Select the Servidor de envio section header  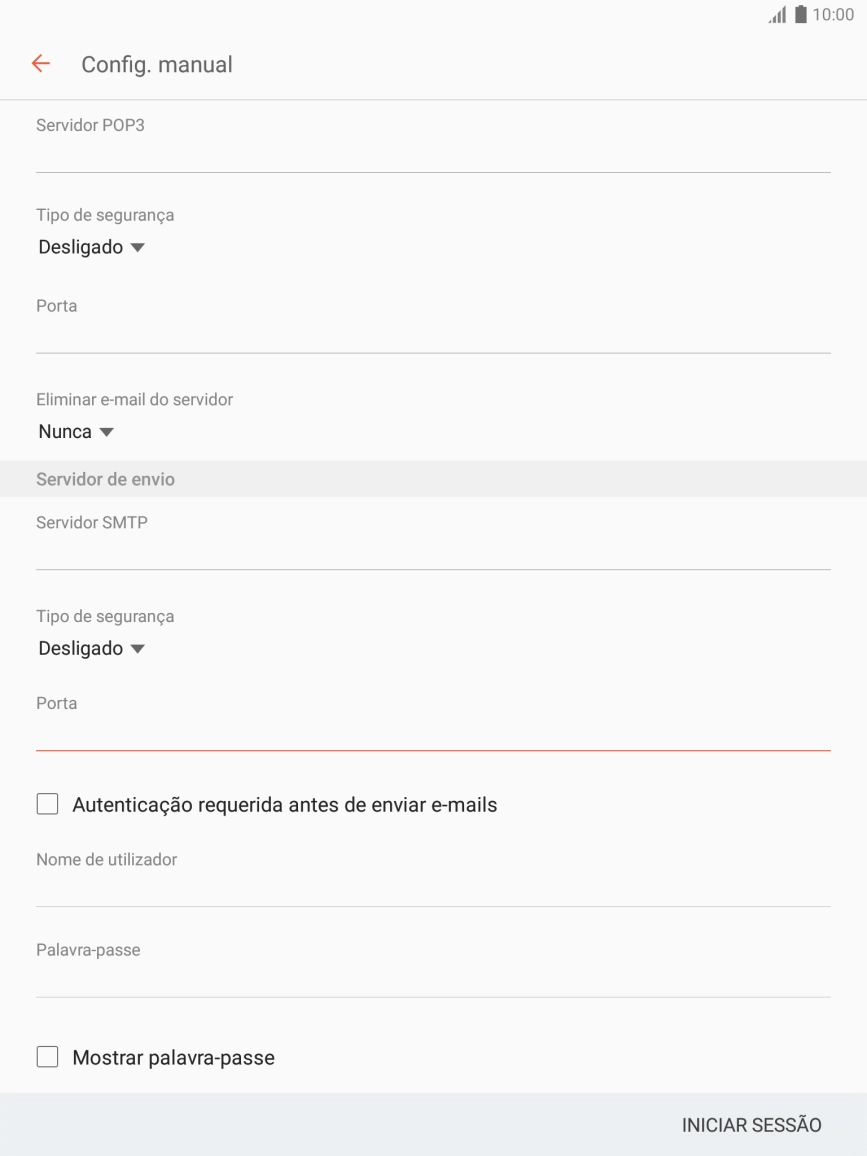coord(106,478)
